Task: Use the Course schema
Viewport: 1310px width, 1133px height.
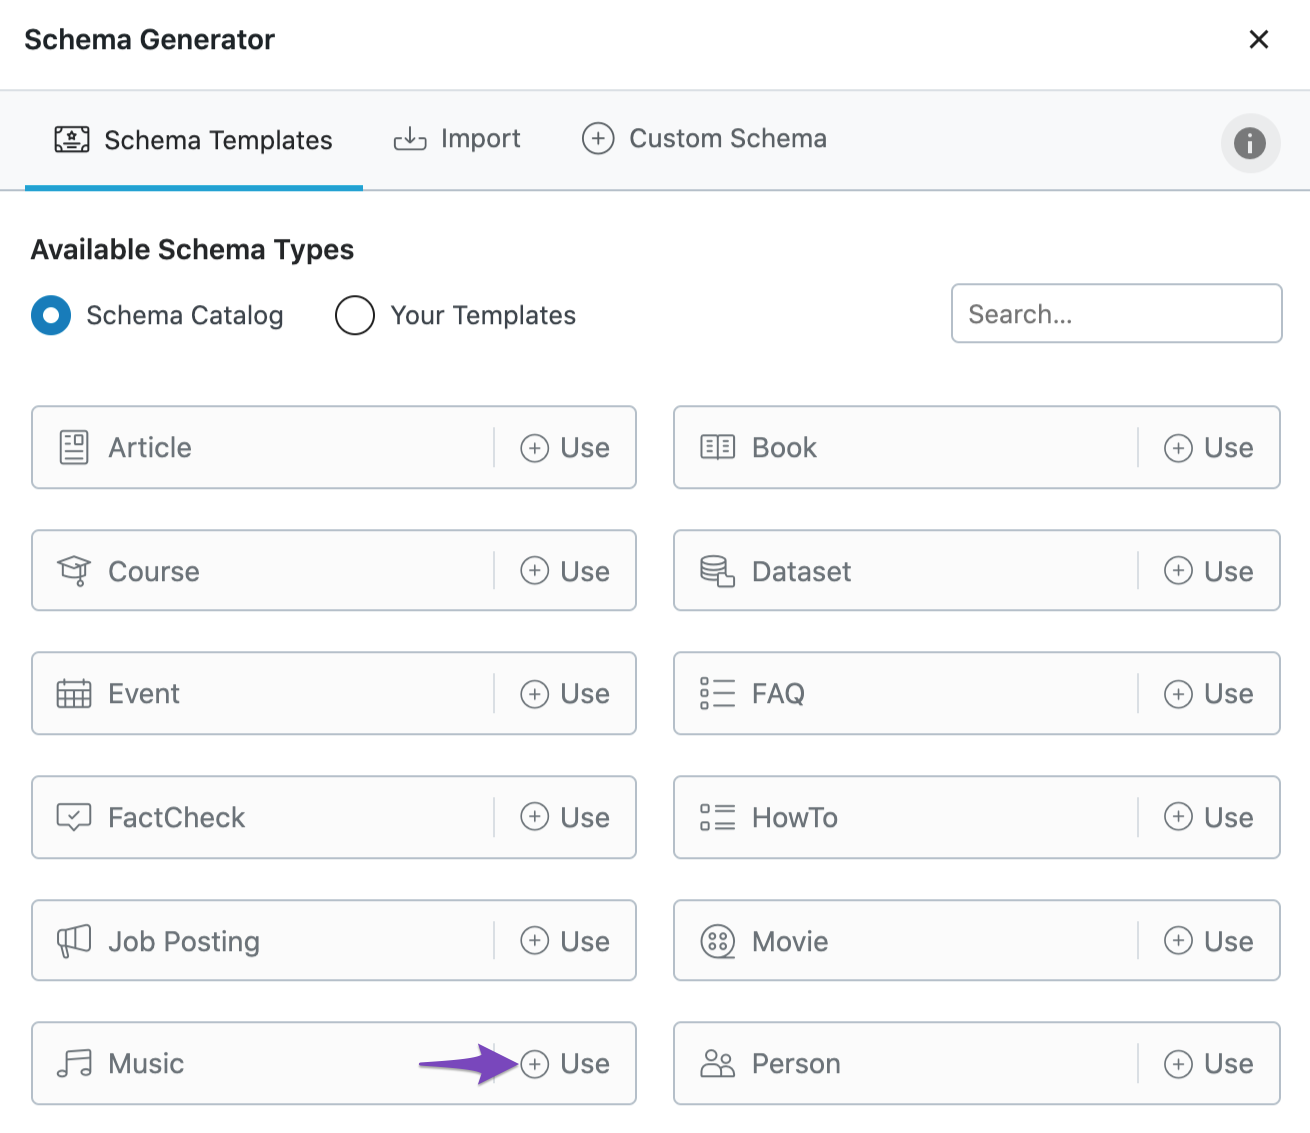Action: (x=565, y=571)
